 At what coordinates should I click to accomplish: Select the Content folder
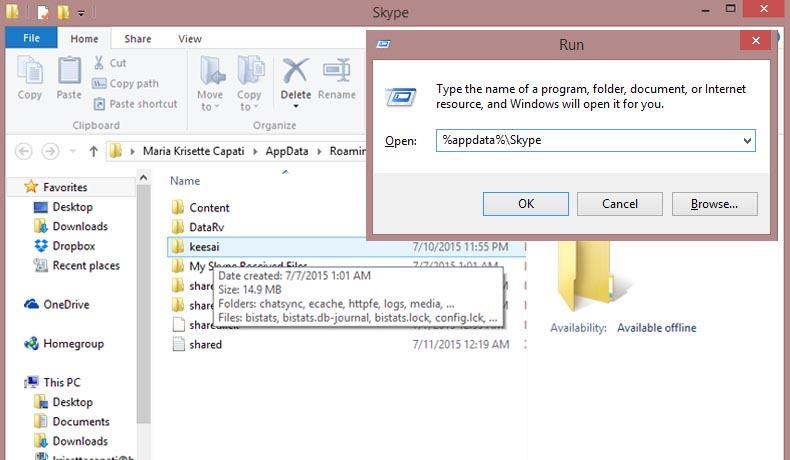(209, 208)
